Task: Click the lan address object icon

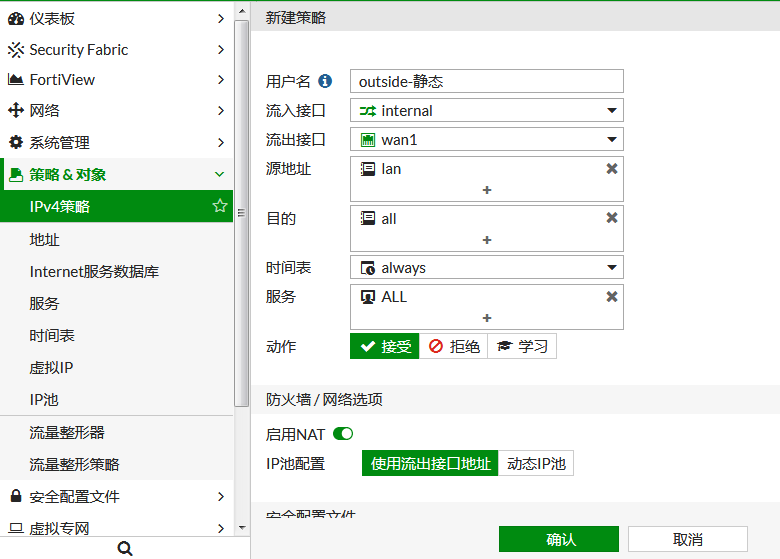Action: click(x=368, y=169)
